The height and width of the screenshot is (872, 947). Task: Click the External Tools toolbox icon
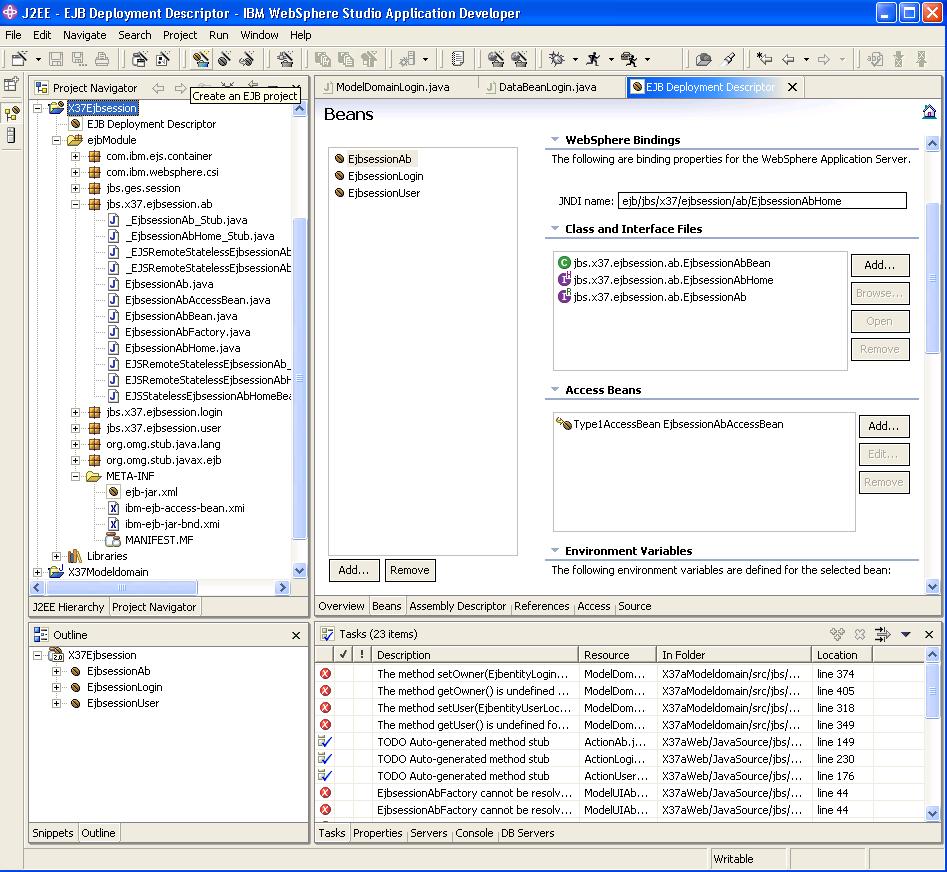click(629, 59)
